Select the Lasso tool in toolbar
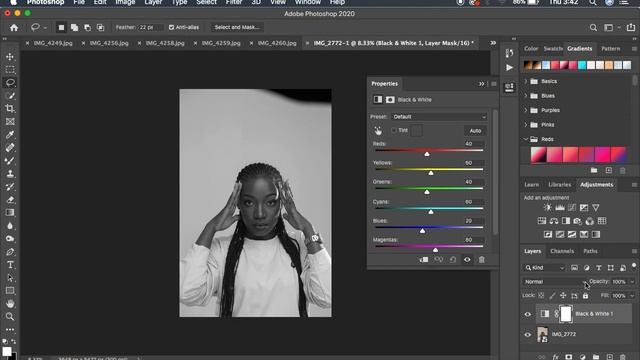 (10, 82)
